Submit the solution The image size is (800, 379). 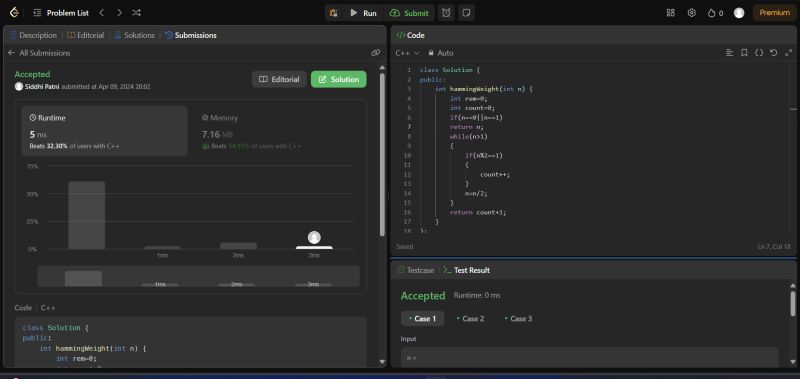click(409, 13)
